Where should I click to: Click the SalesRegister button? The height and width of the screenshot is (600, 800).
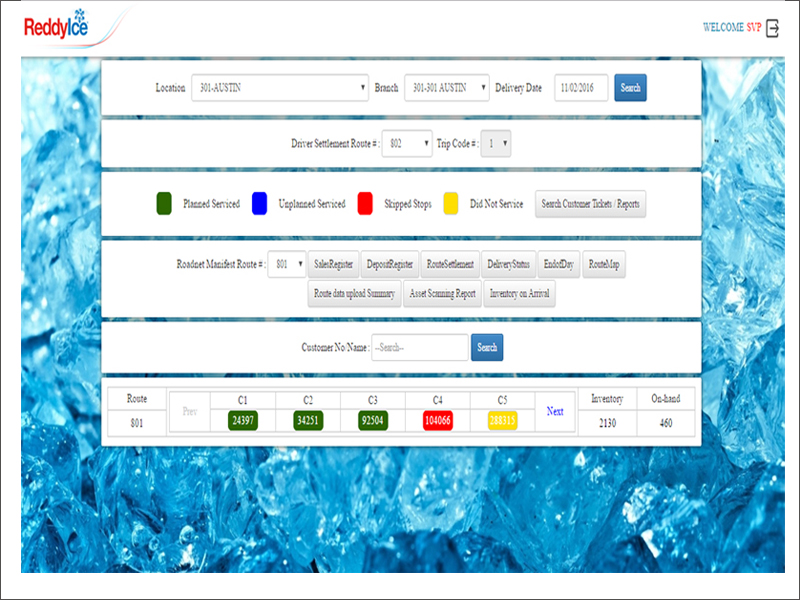pos(333,264)
